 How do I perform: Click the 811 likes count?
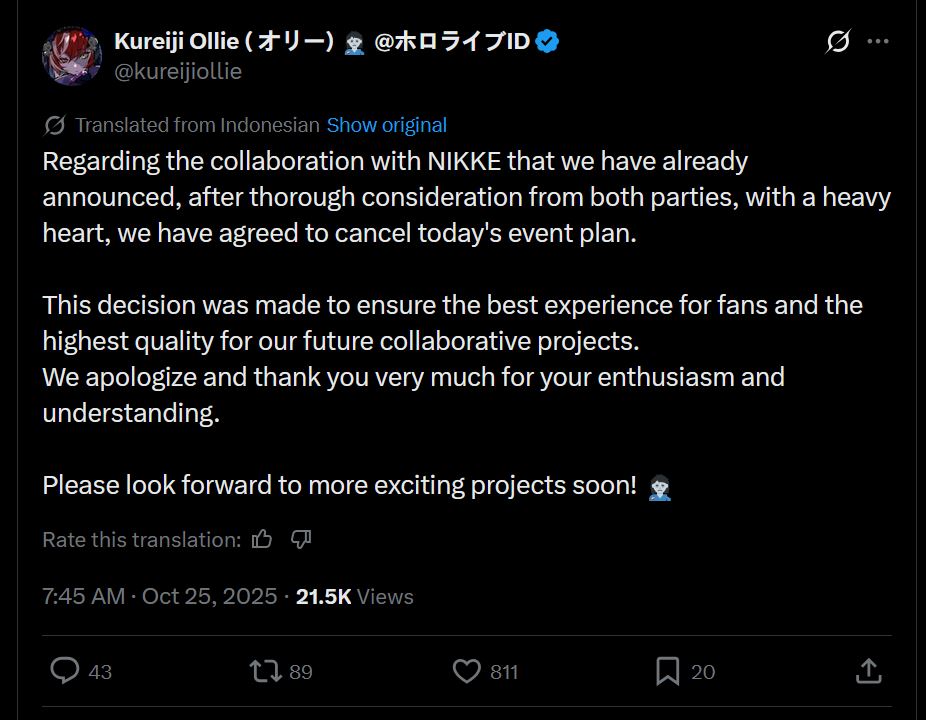point(504,672)
